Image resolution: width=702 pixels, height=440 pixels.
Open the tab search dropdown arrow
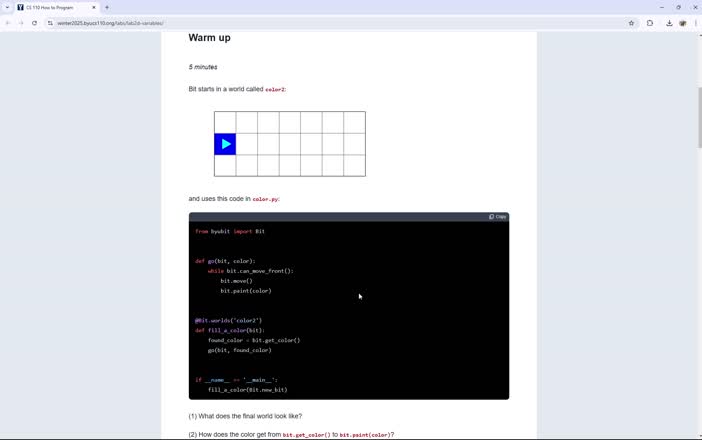click(x=7, y=7)
